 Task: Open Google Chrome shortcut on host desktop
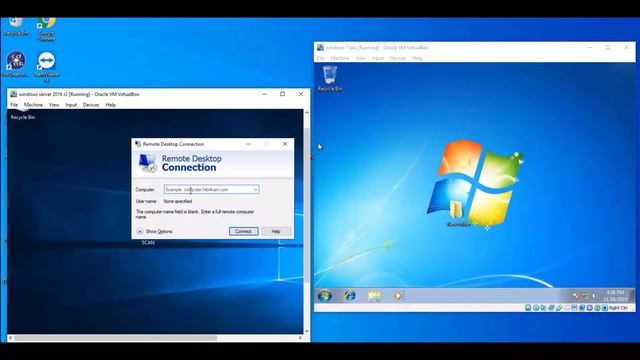click(x=46, y=28)
